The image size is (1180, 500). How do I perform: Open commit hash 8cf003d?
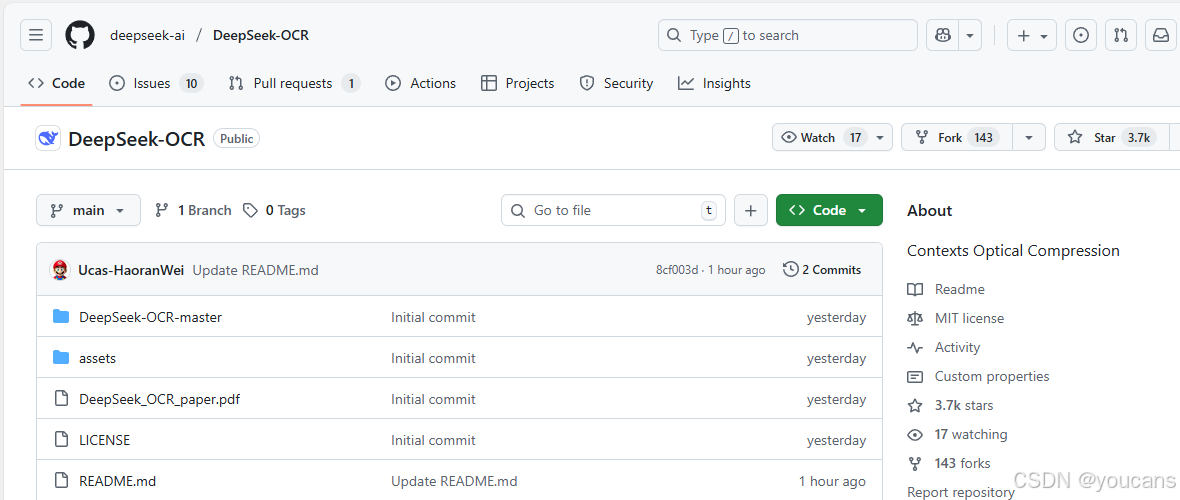pyautogui.click(x=677, y=270)
